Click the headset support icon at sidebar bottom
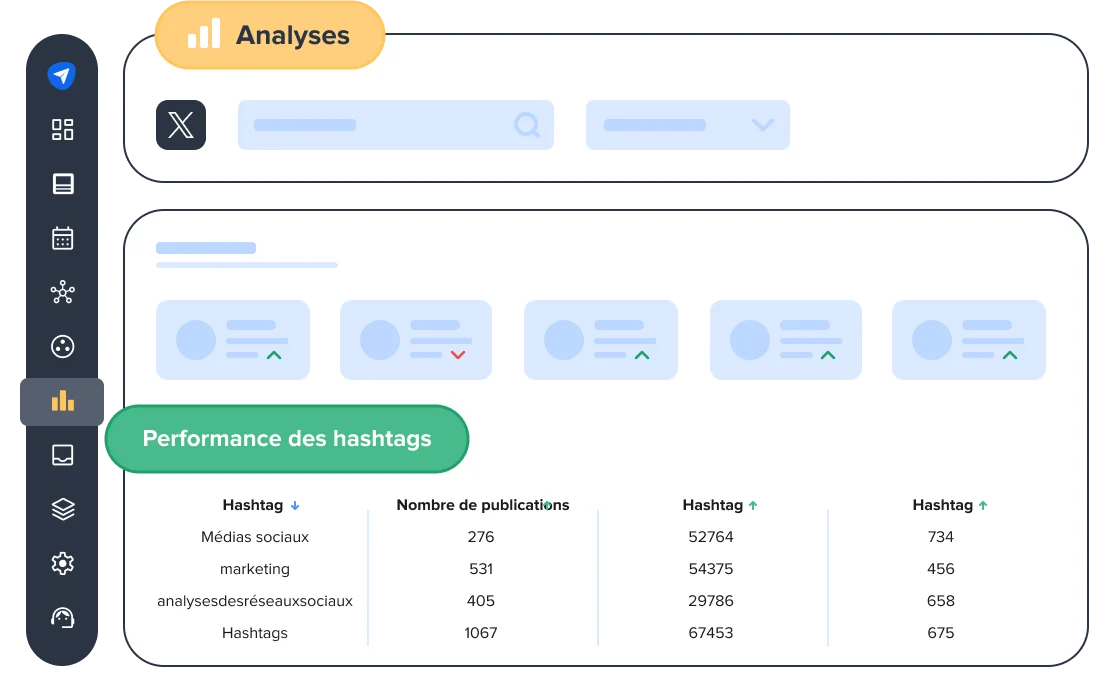 click(62, 617)
